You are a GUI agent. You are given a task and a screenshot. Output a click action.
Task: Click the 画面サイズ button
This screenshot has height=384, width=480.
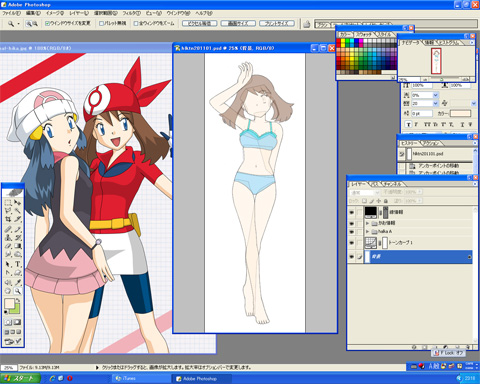pyautogui.click(x=238, y=23)
